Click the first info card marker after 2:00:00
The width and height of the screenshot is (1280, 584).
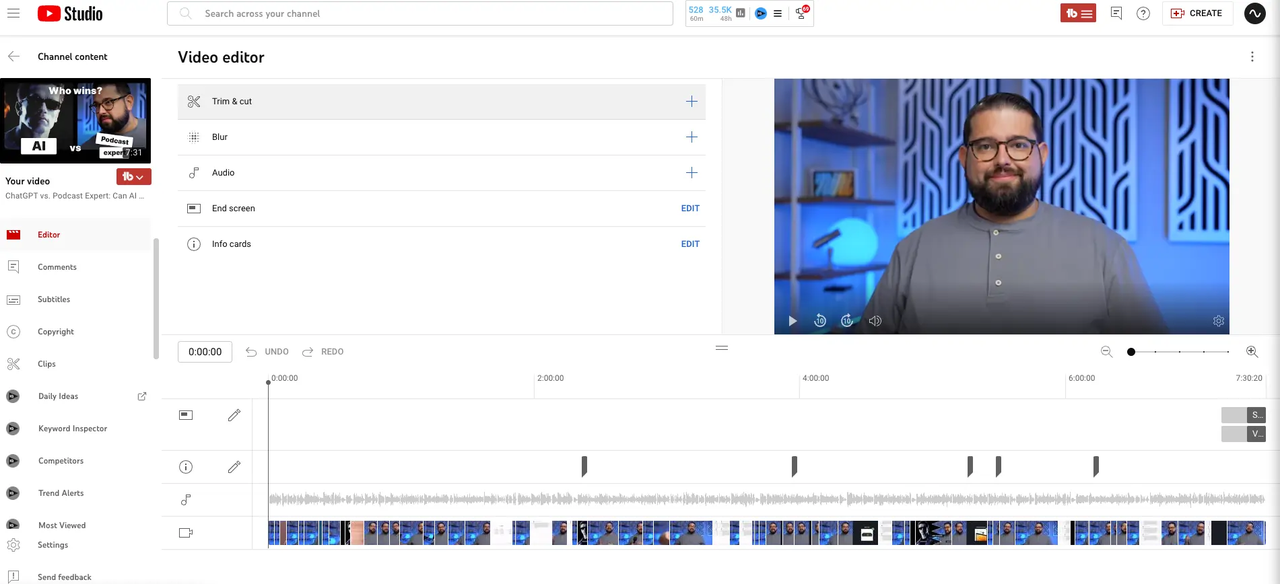coord(584,466)
